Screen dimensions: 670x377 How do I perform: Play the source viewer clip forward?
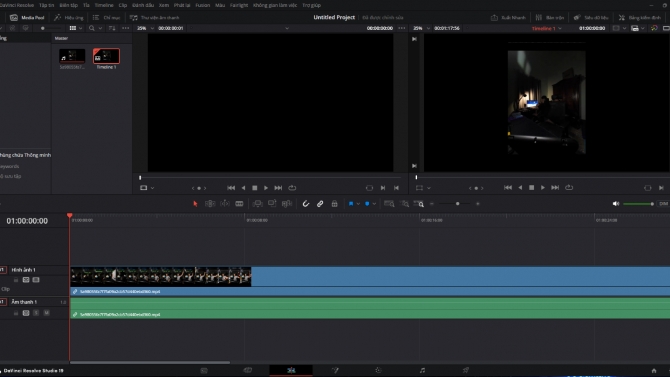tap(266, 188)
